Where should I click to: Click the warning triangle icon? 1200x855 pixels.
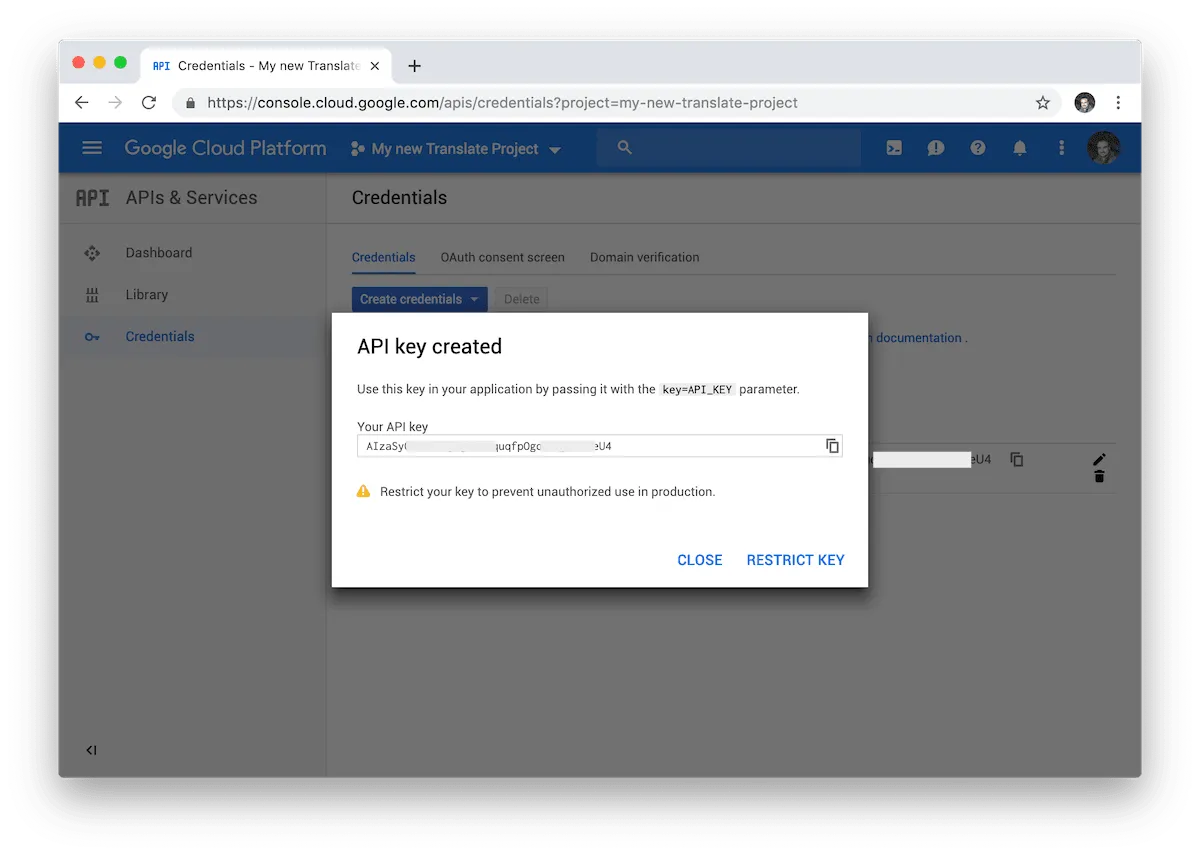tap(364, 492)
